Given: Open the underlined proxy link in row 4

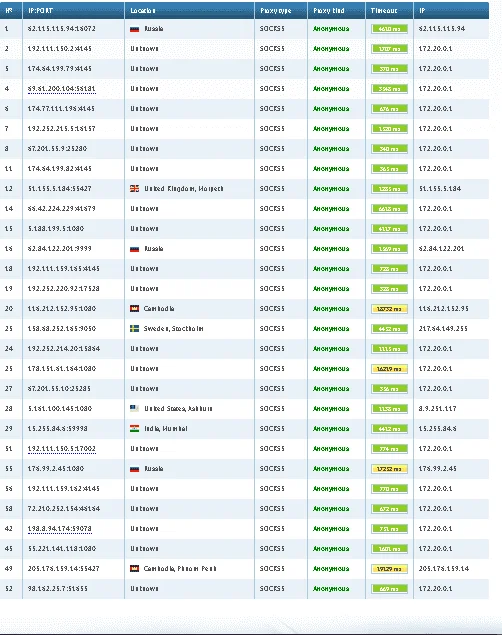Looking at the screenshot, I should point(62,89).
